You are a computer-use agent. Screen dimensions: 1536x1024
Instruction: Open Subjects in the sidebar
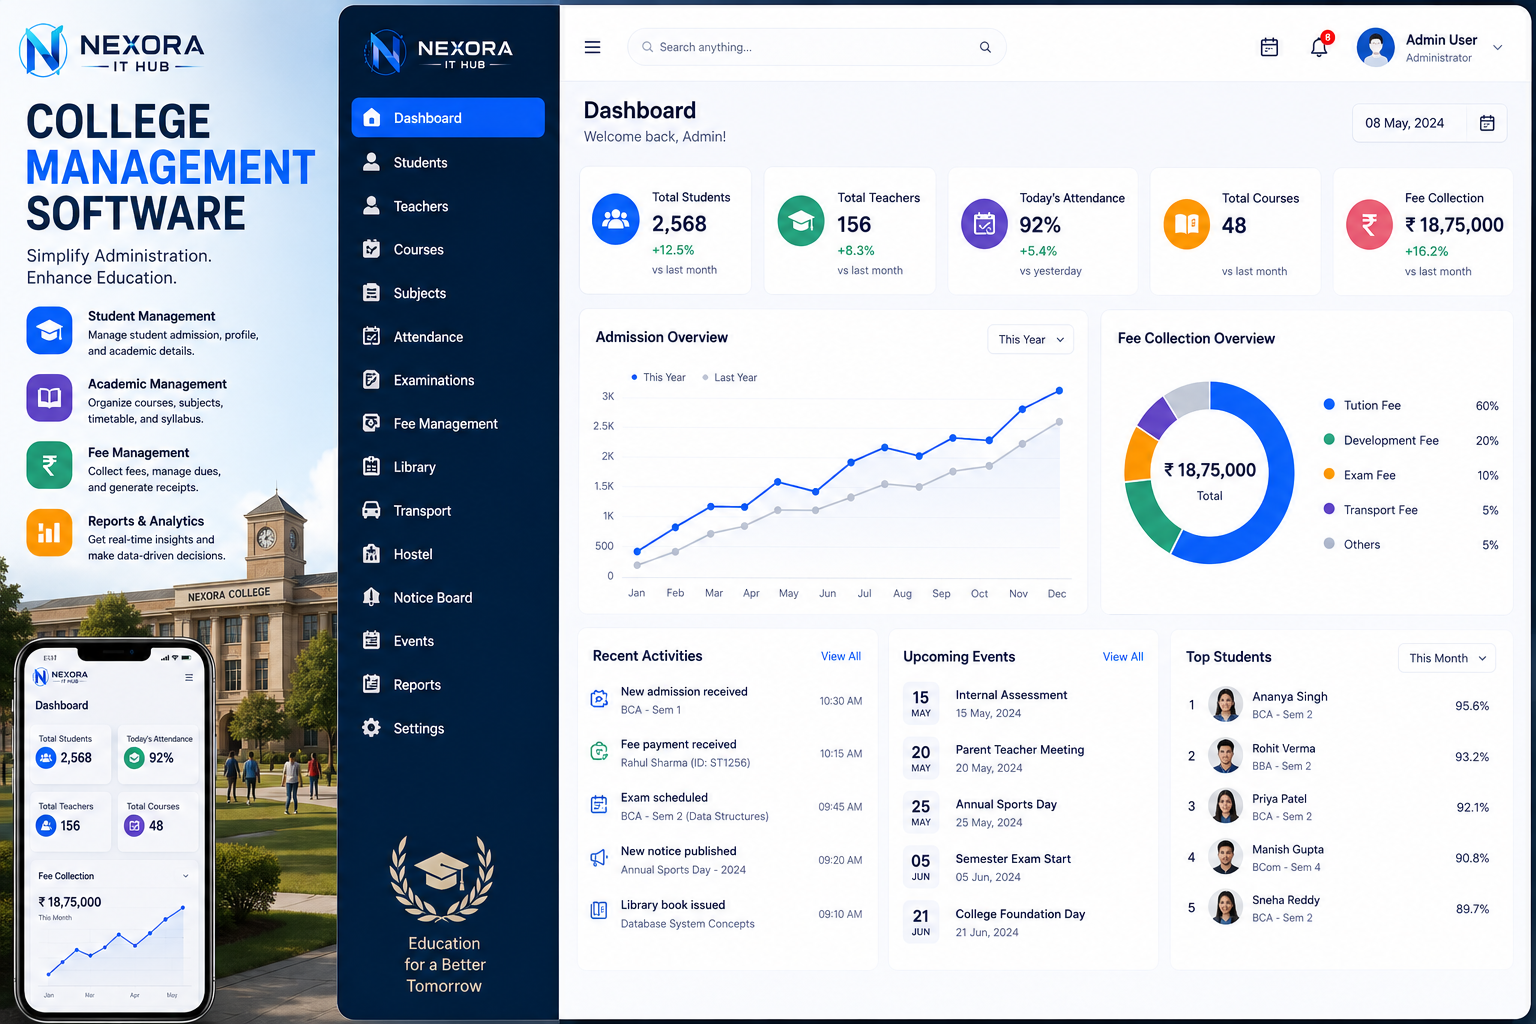448,294
